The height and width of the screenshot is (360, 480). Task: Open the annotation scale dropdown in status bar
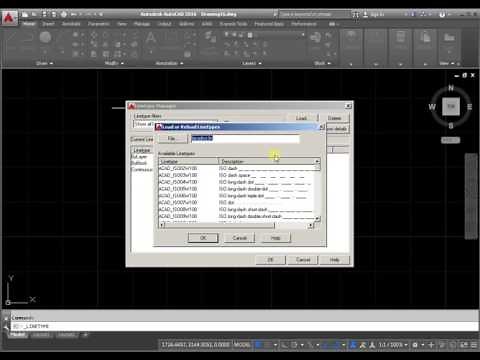393,345
